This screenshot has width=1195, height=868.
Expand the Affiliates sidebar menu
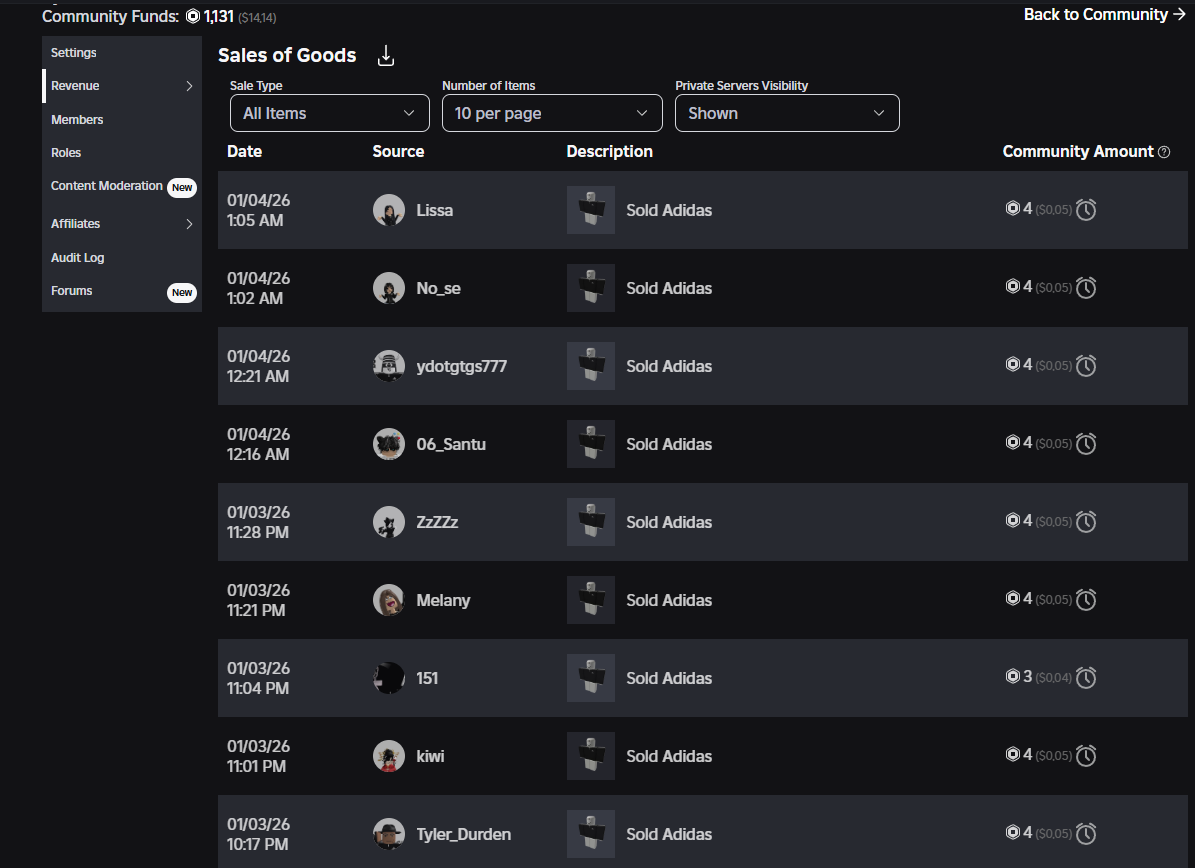122,223
